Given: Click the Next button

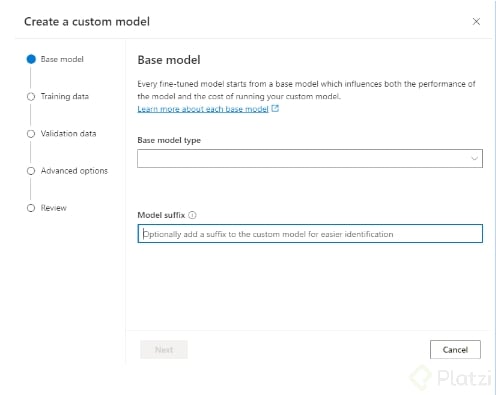Looking at the screenshot, I should pyautogui.click(x=164, y=350).
